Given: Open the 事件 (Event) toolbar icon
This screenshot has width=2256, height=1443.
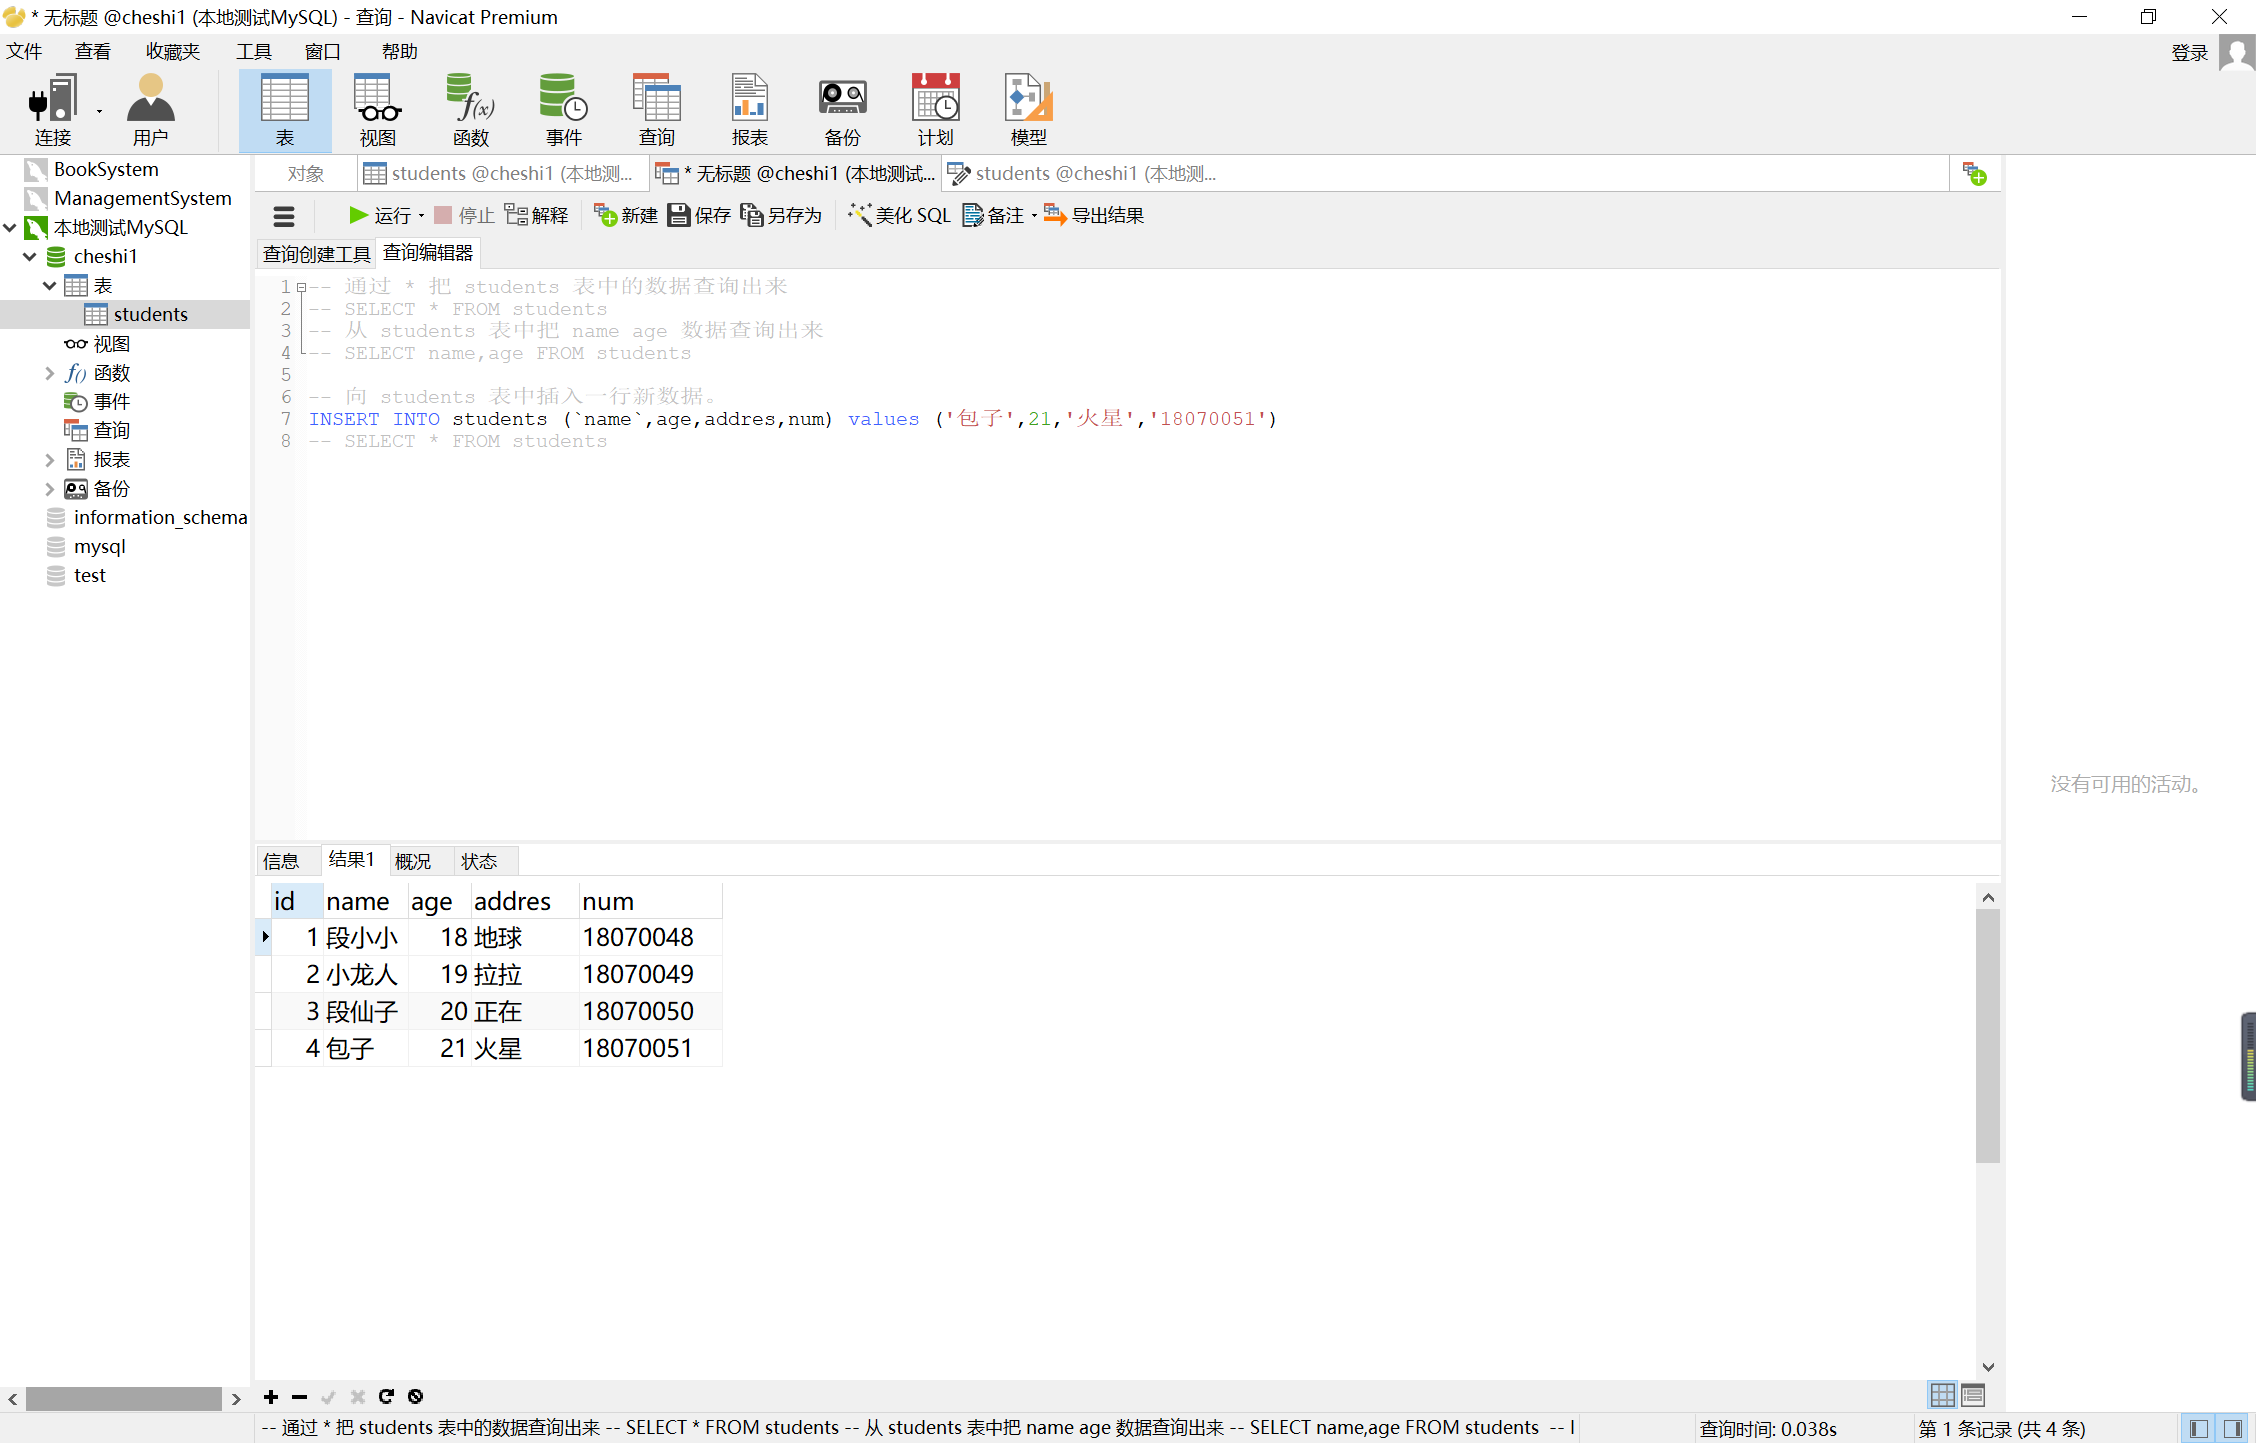Looking at the screenshot, I should 563,110.
